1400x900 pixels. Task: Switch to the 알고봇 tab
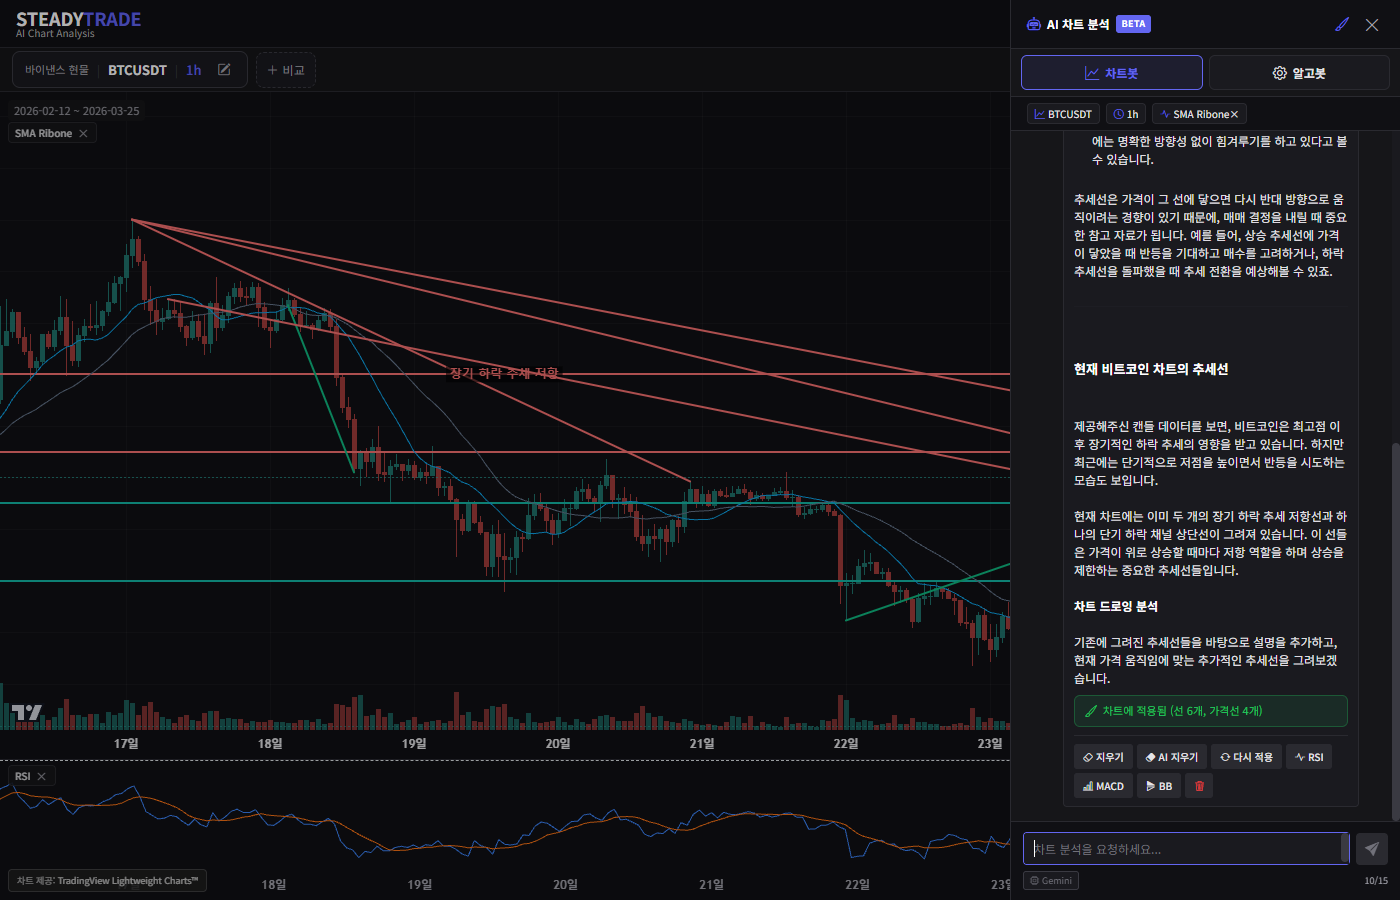coord(1299,73)
